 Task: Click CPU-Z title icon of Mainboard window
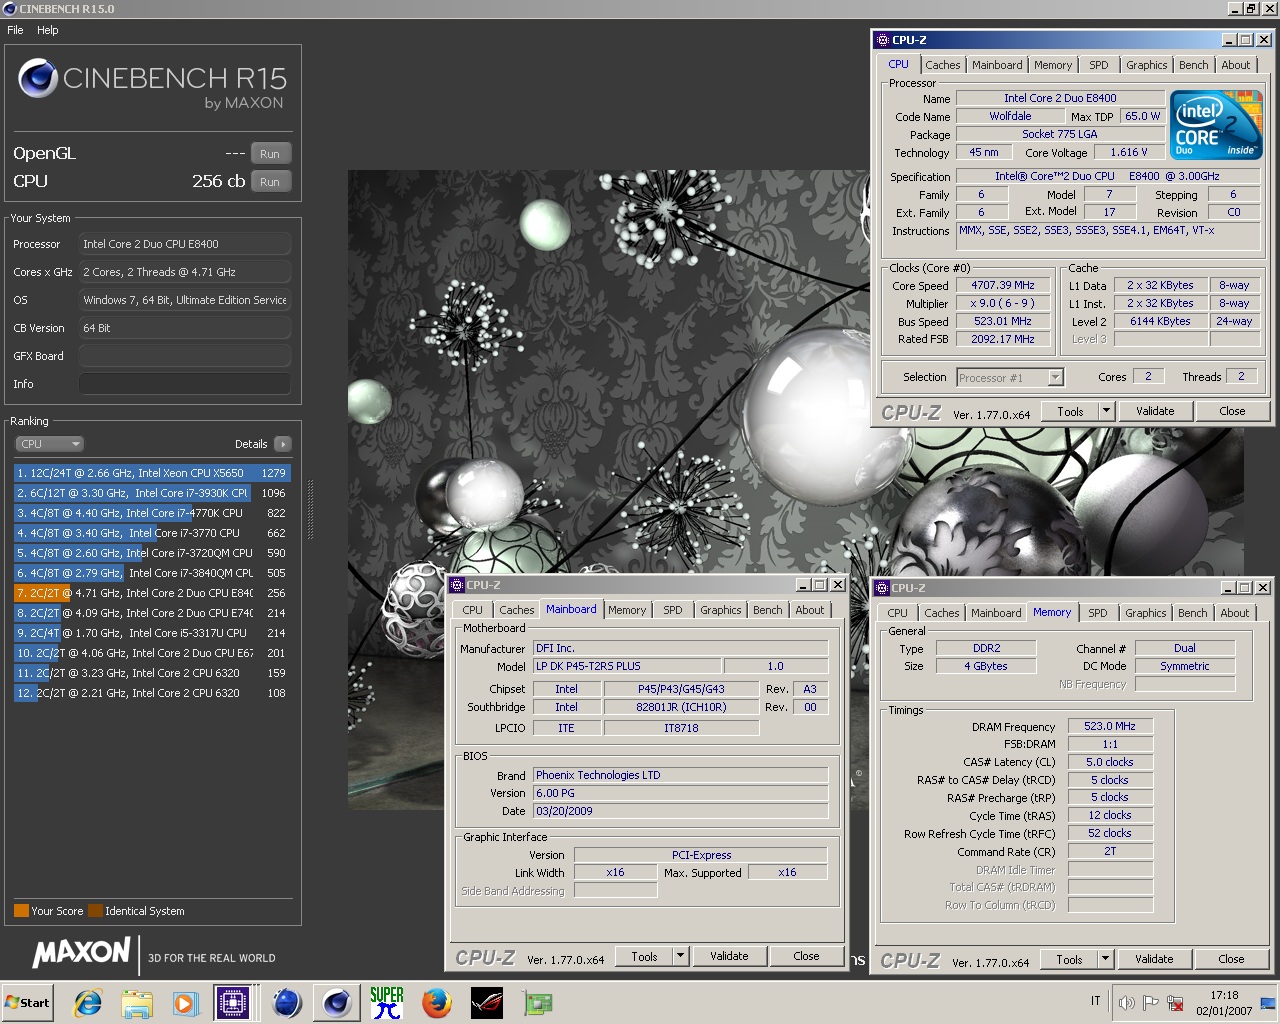457,585
